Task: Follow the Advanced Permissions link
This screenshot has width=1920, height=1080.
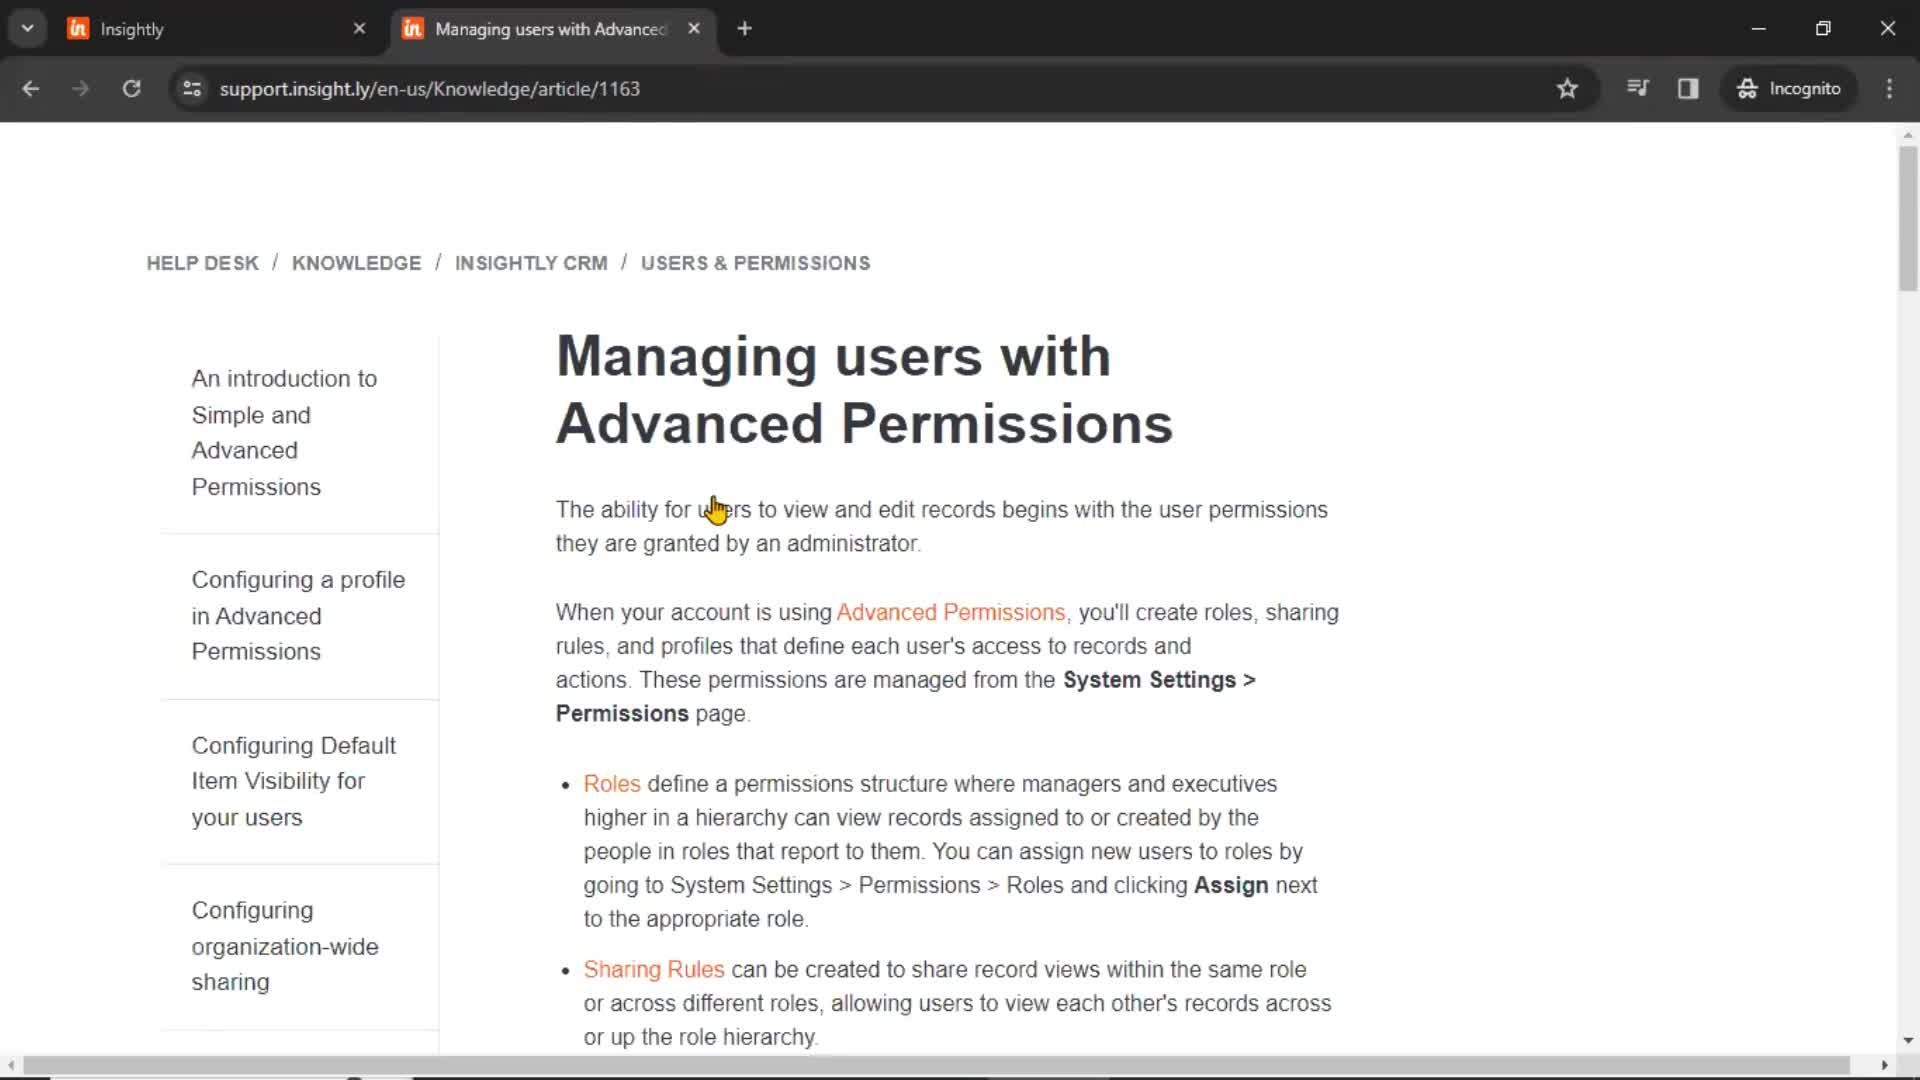Action: pyautogui.click(x=952, y=612)
